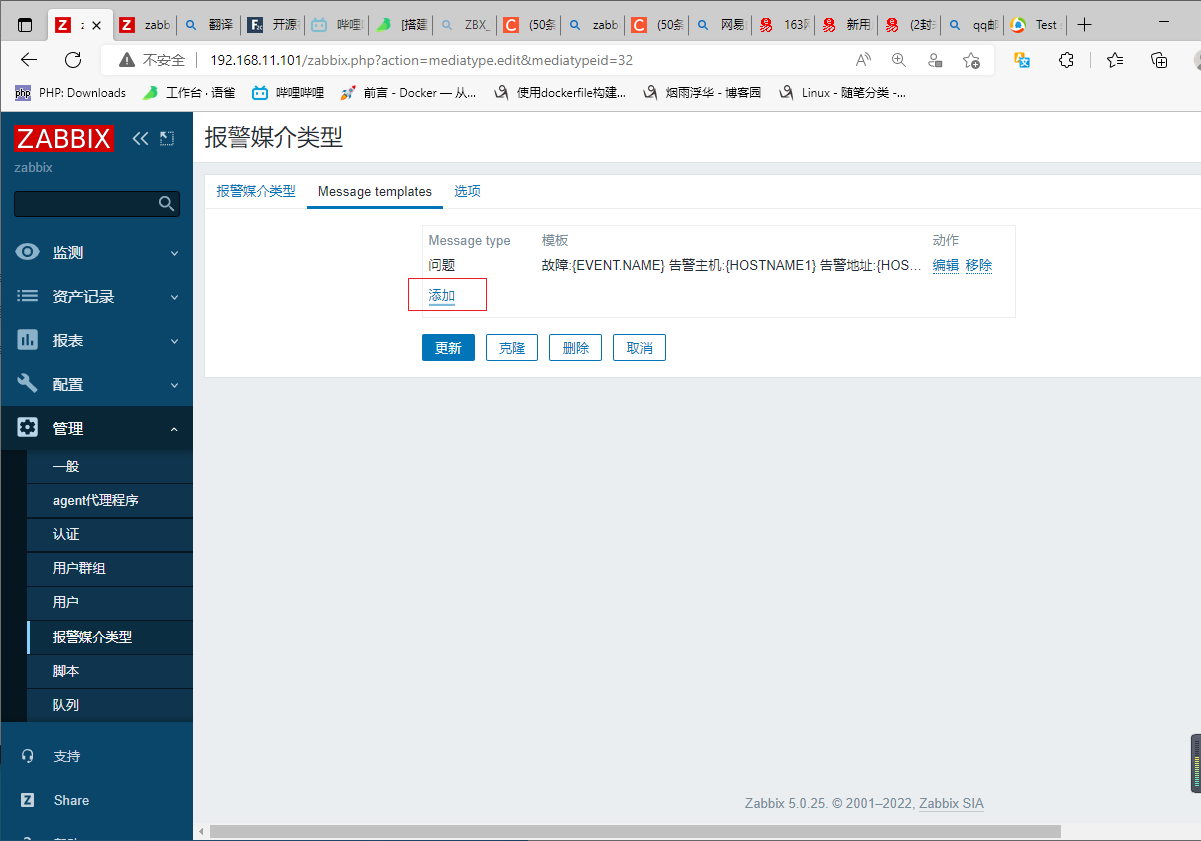Add this page to favorites star icon
1201x841 pixels.
pyautogui.click(x=971, y=60)
